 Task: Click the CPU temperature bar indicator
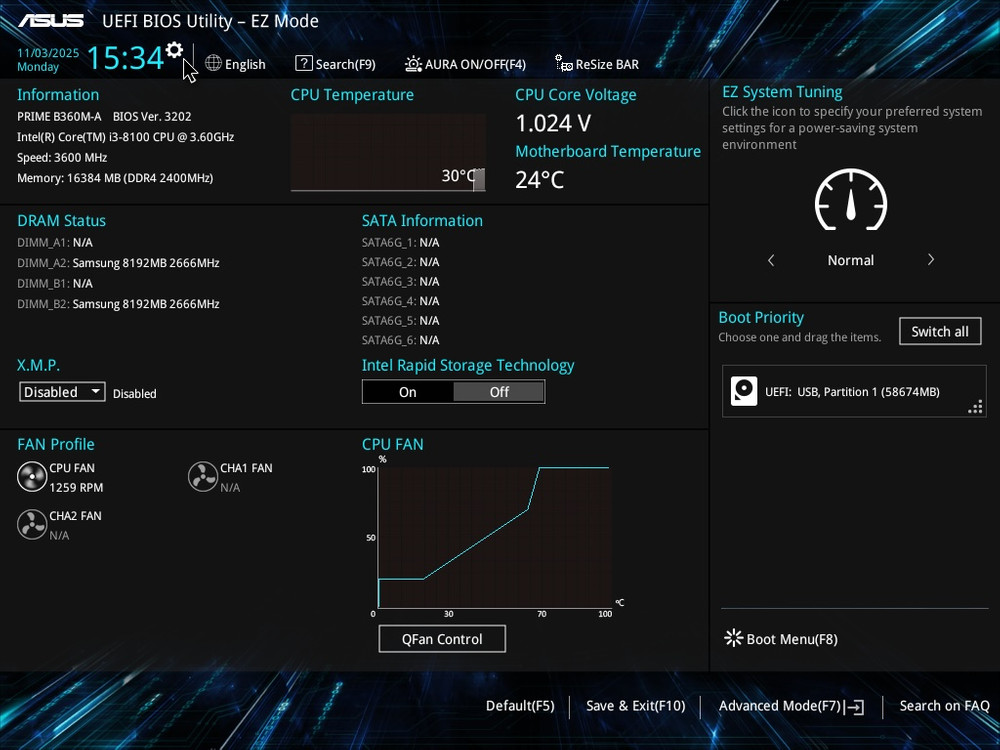(x=479, y=180)
